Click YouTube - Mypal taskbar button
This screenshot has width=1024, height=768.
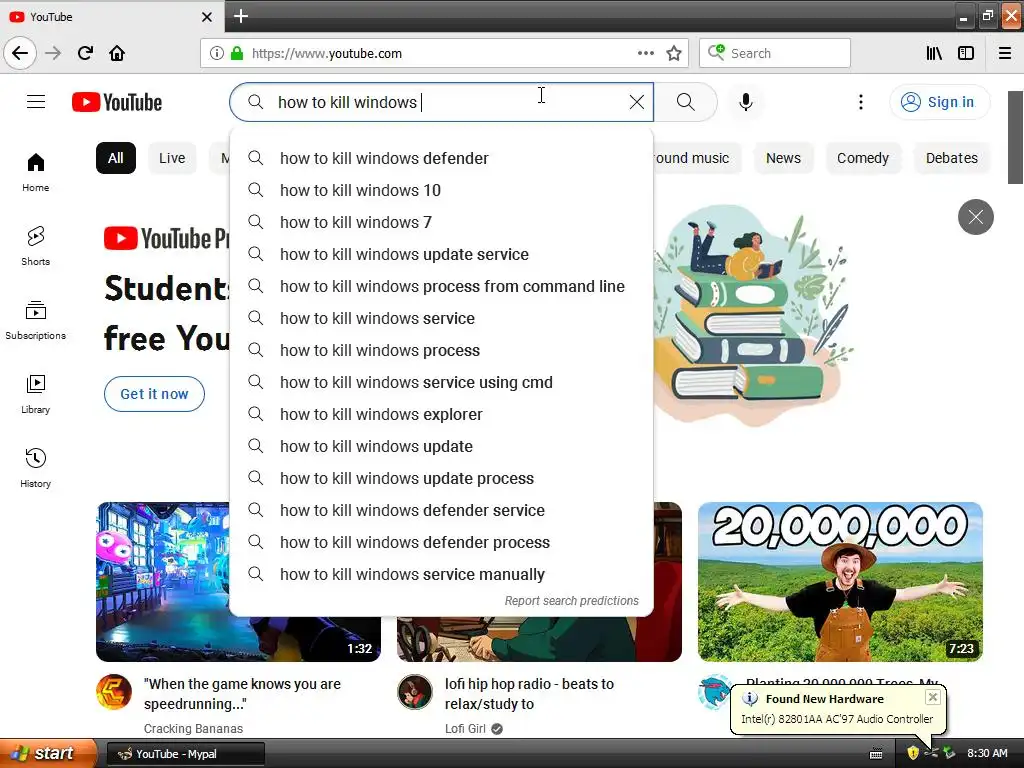(185, 754)
